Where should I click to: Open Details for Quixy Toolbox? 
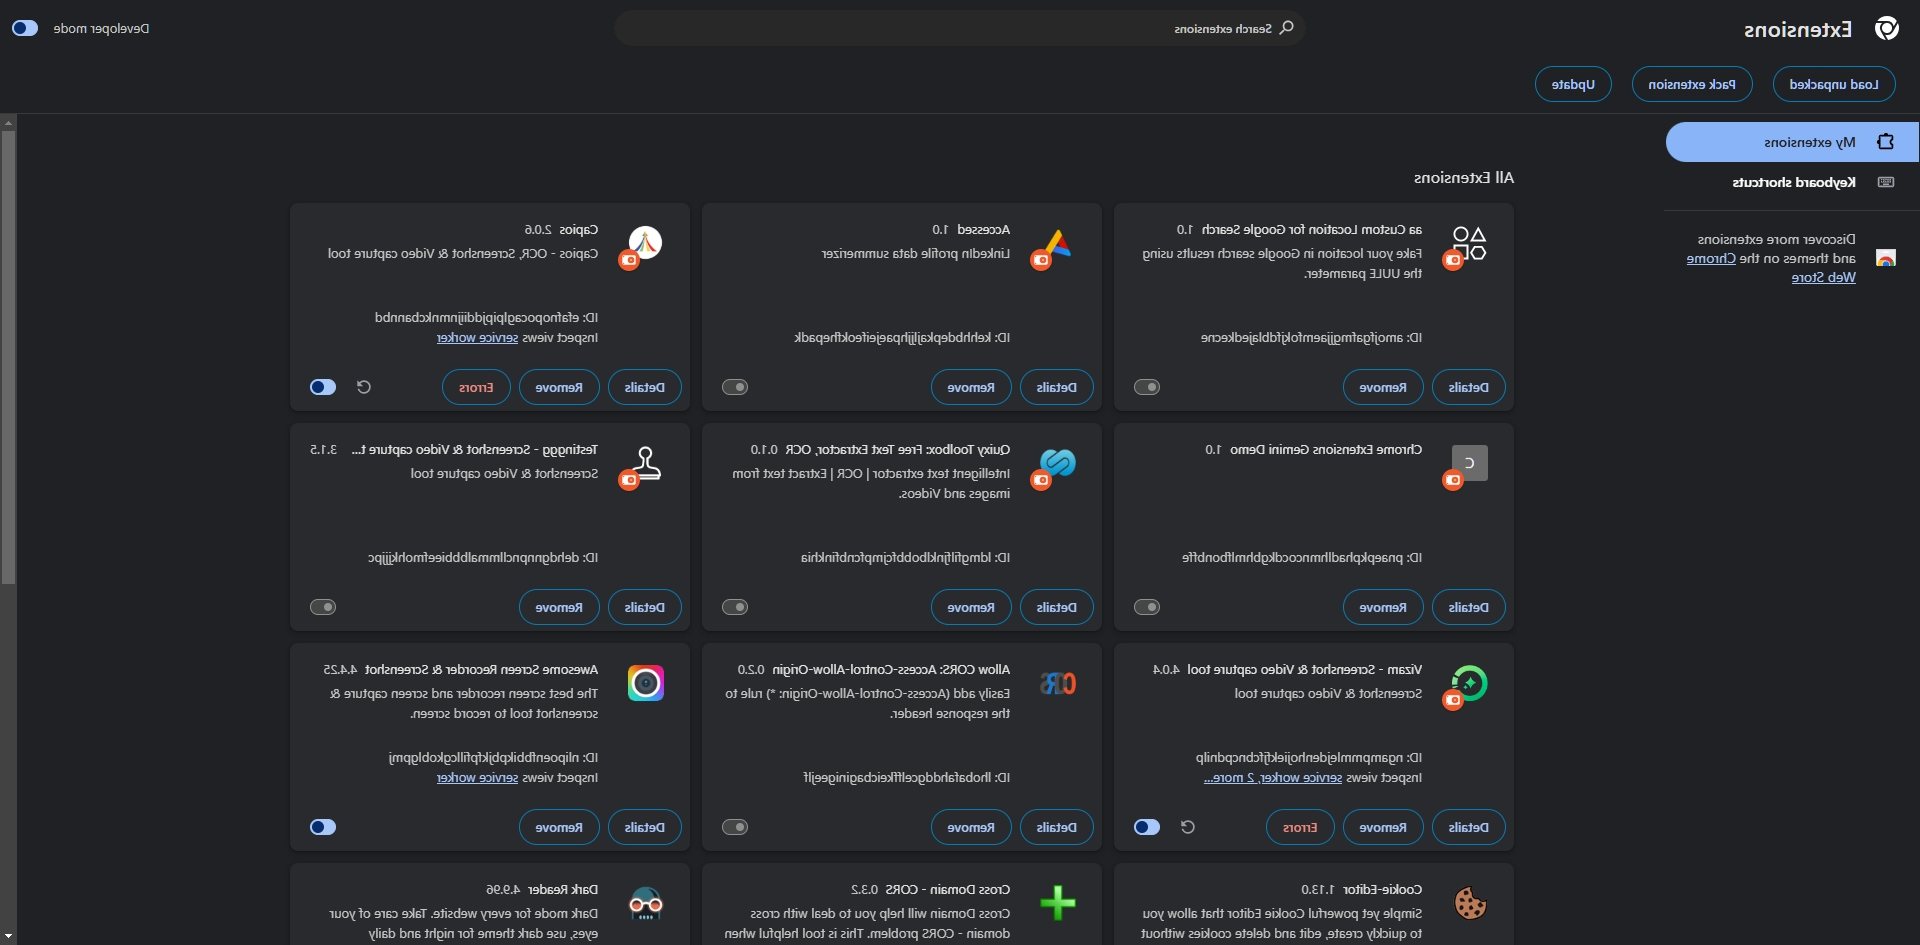pyautogui.click(x=1056, y=607)
